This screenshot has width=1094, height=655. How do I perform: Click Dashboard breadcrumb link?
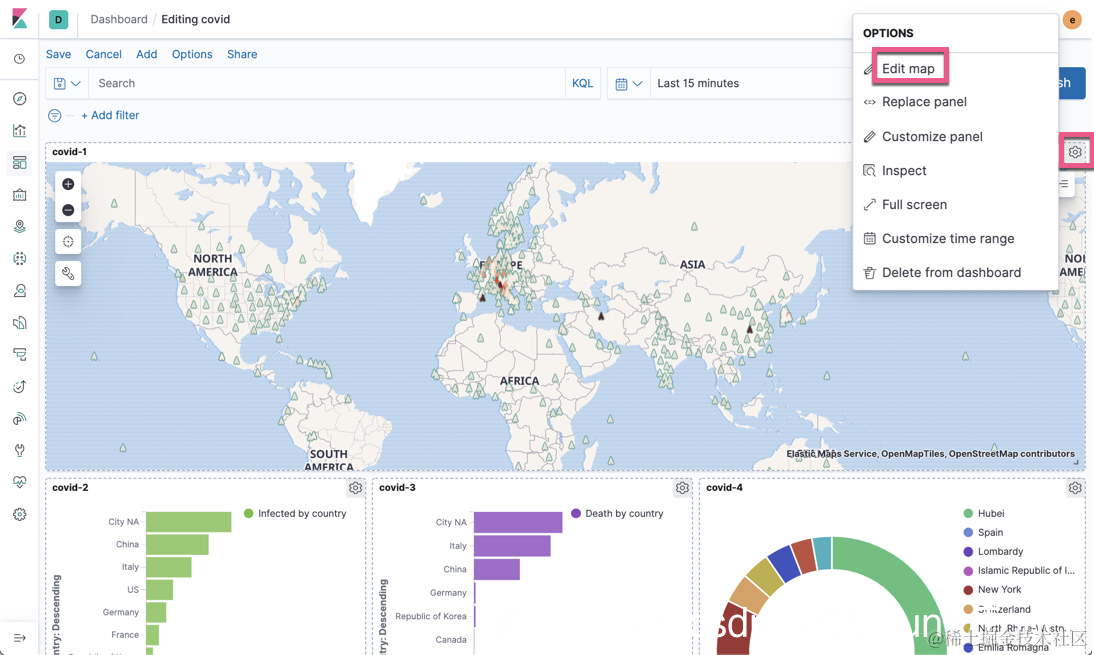pos(119,20)
